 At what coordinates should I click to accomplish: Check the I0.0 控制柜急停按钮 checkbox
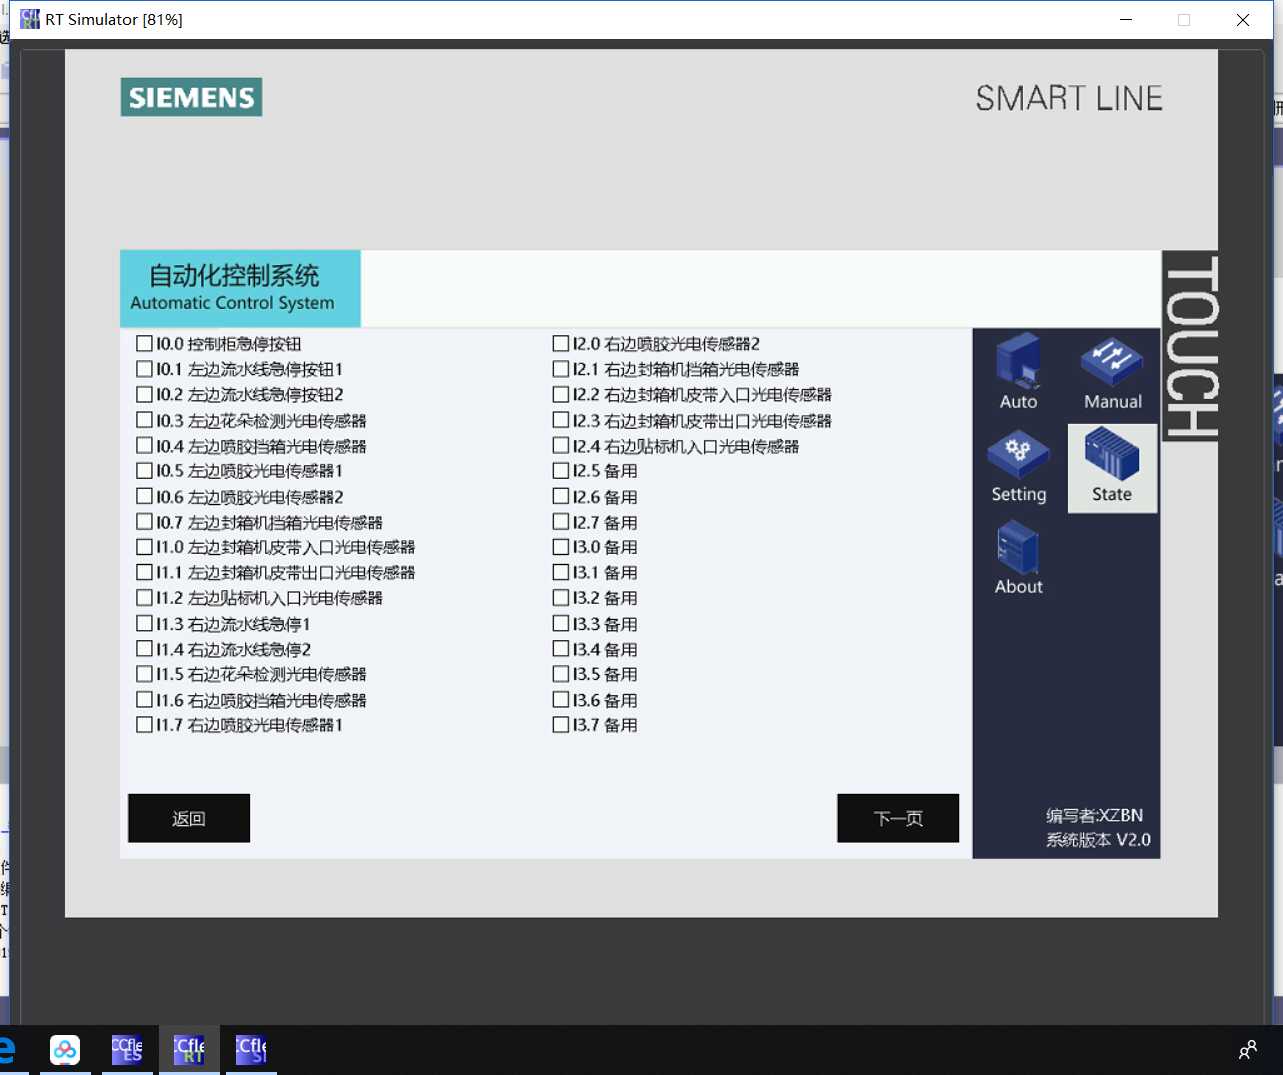(144, 342)
